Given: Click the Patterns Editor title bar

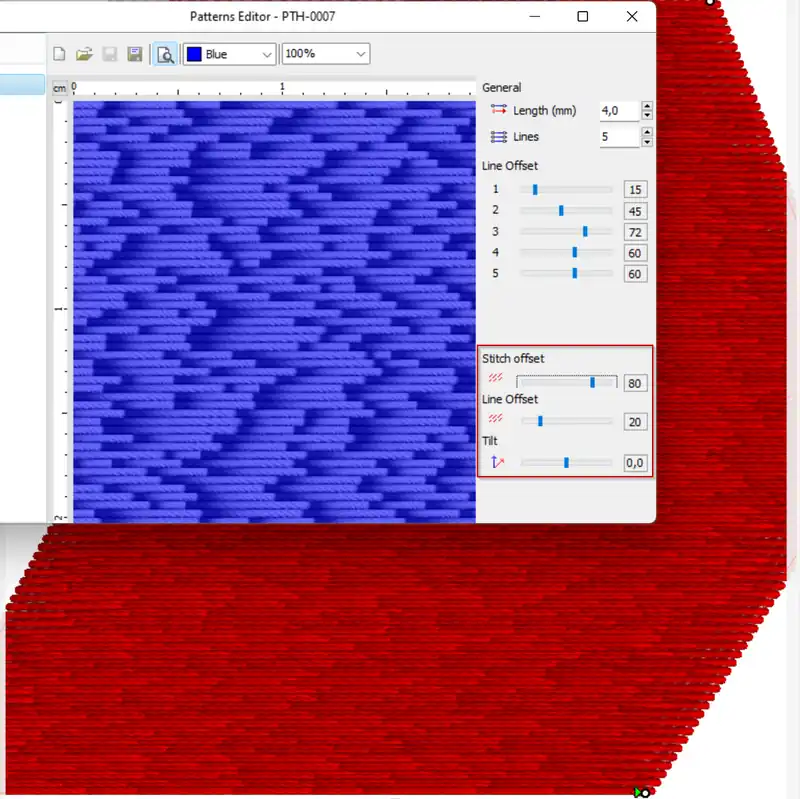Looking at the screenshot, I should pos(262,16).
